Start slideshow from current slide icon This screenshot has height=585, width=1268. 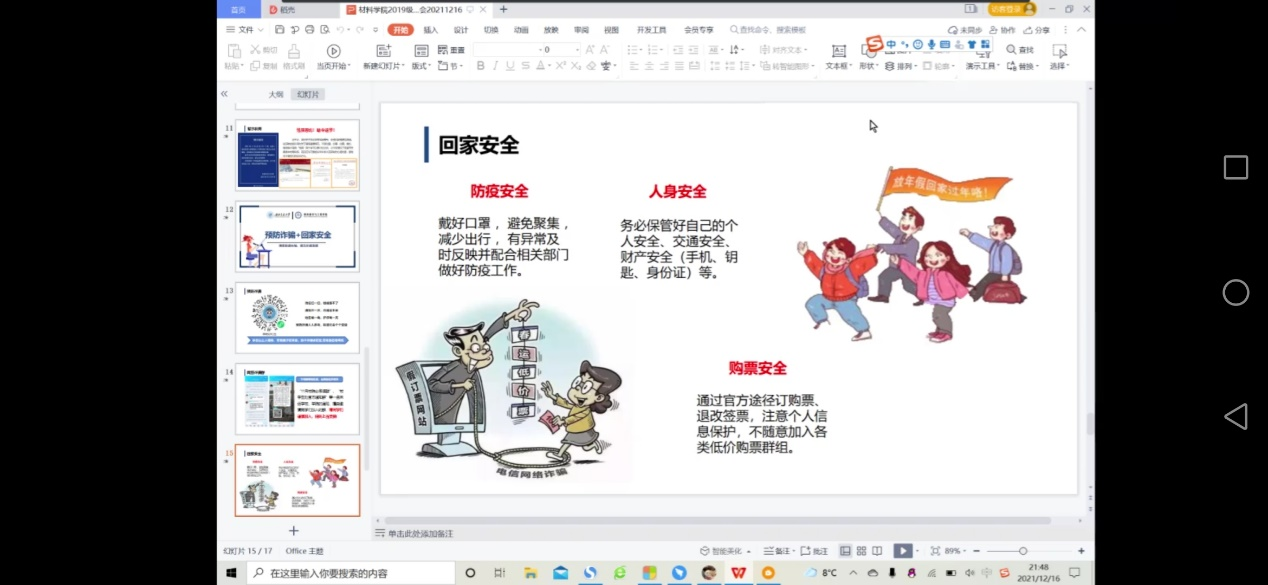coord(333,51)
